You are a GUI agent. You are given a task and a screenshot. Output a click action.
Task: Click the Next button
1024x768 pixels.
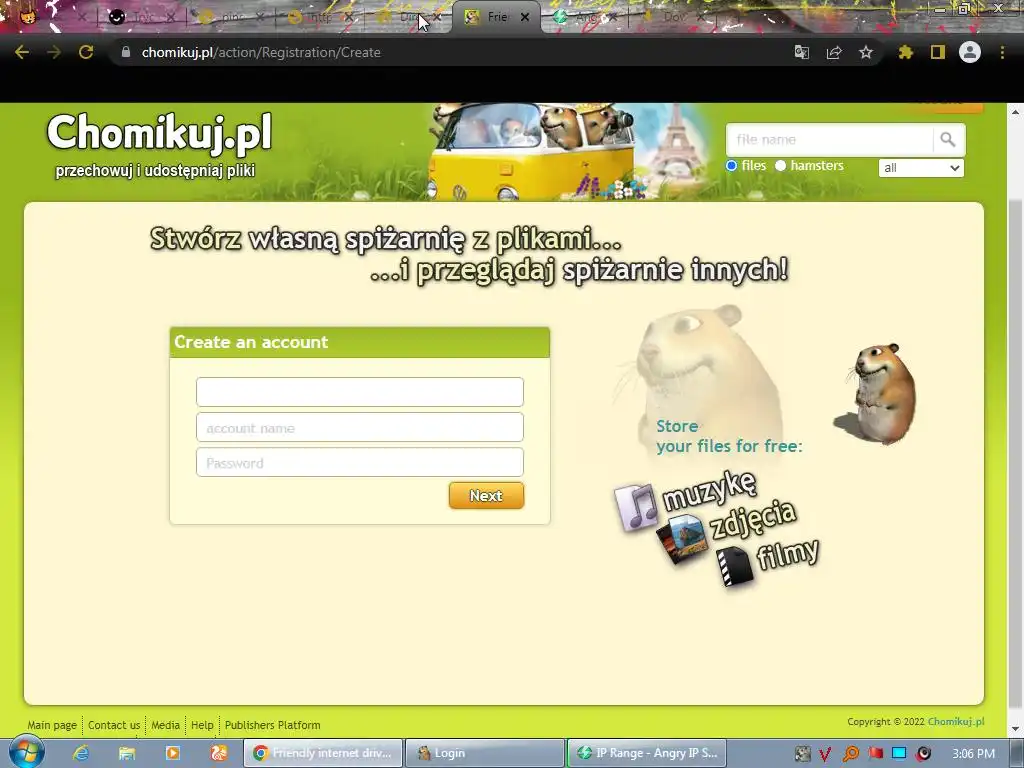tap(486, 496)
